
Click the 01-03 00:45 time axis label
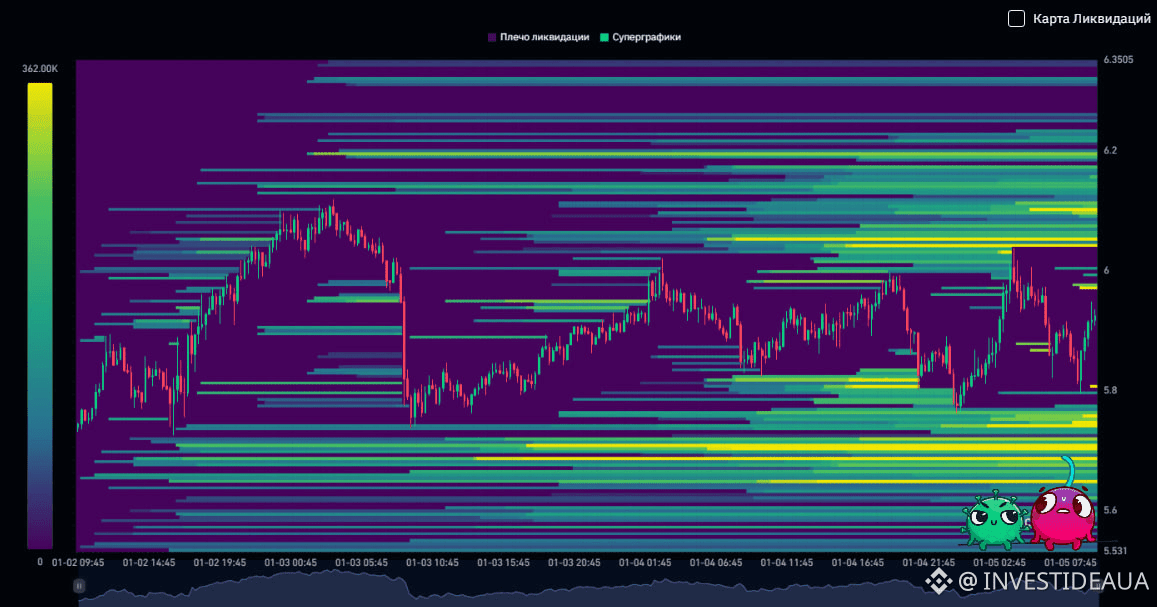pos(291,563)
